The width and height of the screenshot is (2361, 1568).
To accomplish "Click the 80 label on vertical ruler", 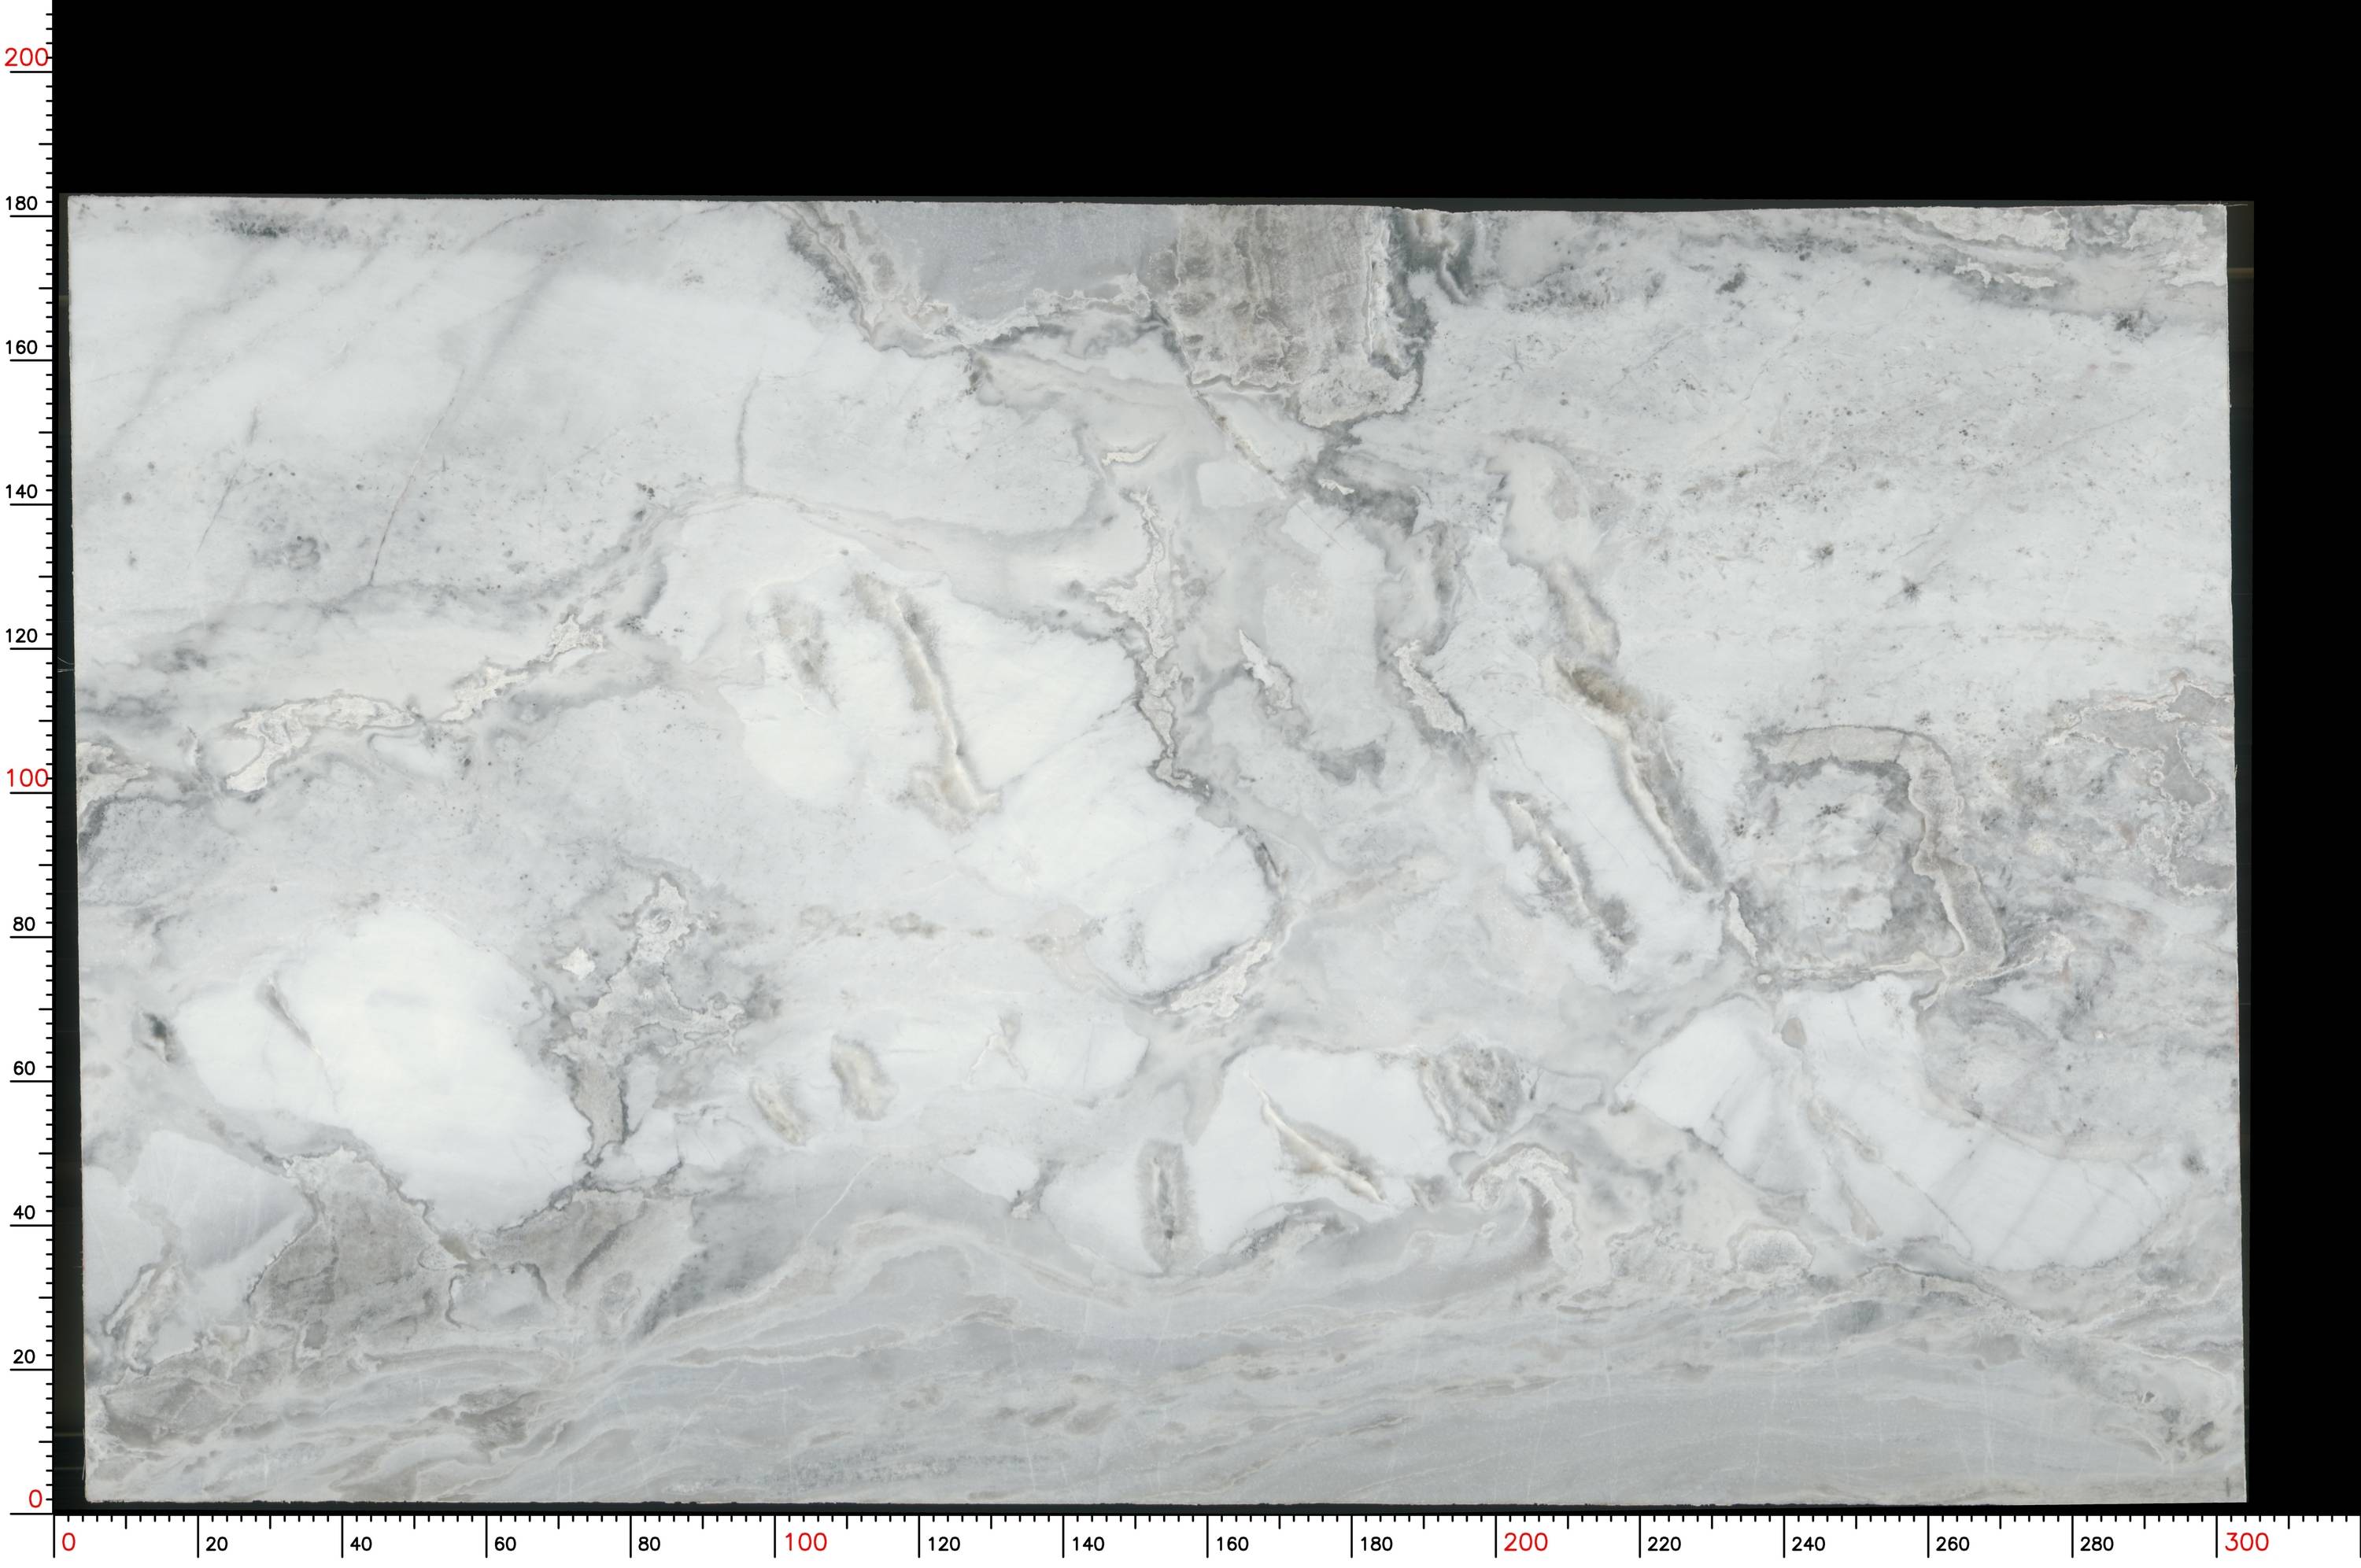I will (24, 924).
